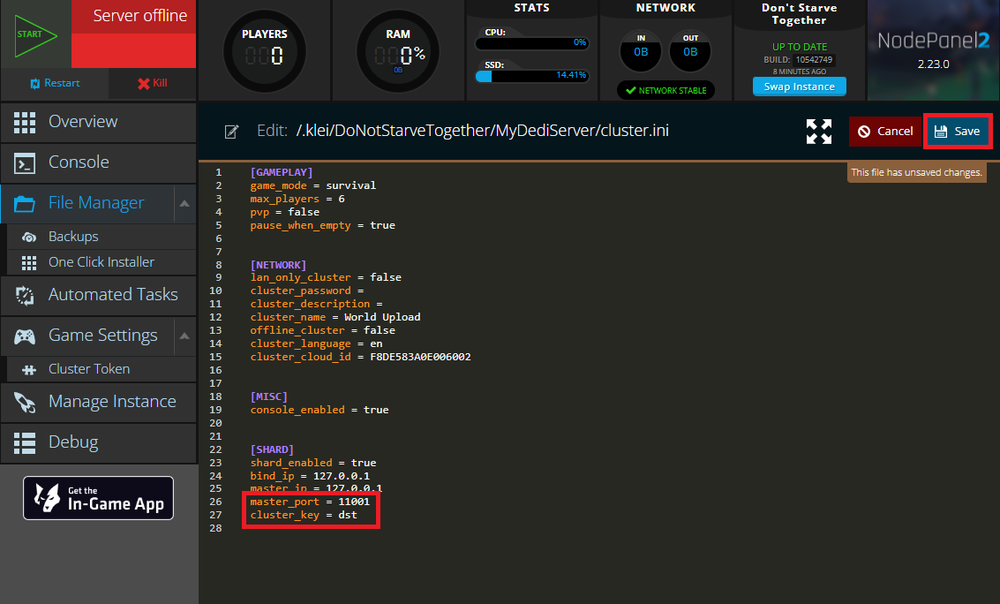Viewport: 1000px width, 604px height.
Task: Open the One Click Installer page
Action: coord(101,262)
